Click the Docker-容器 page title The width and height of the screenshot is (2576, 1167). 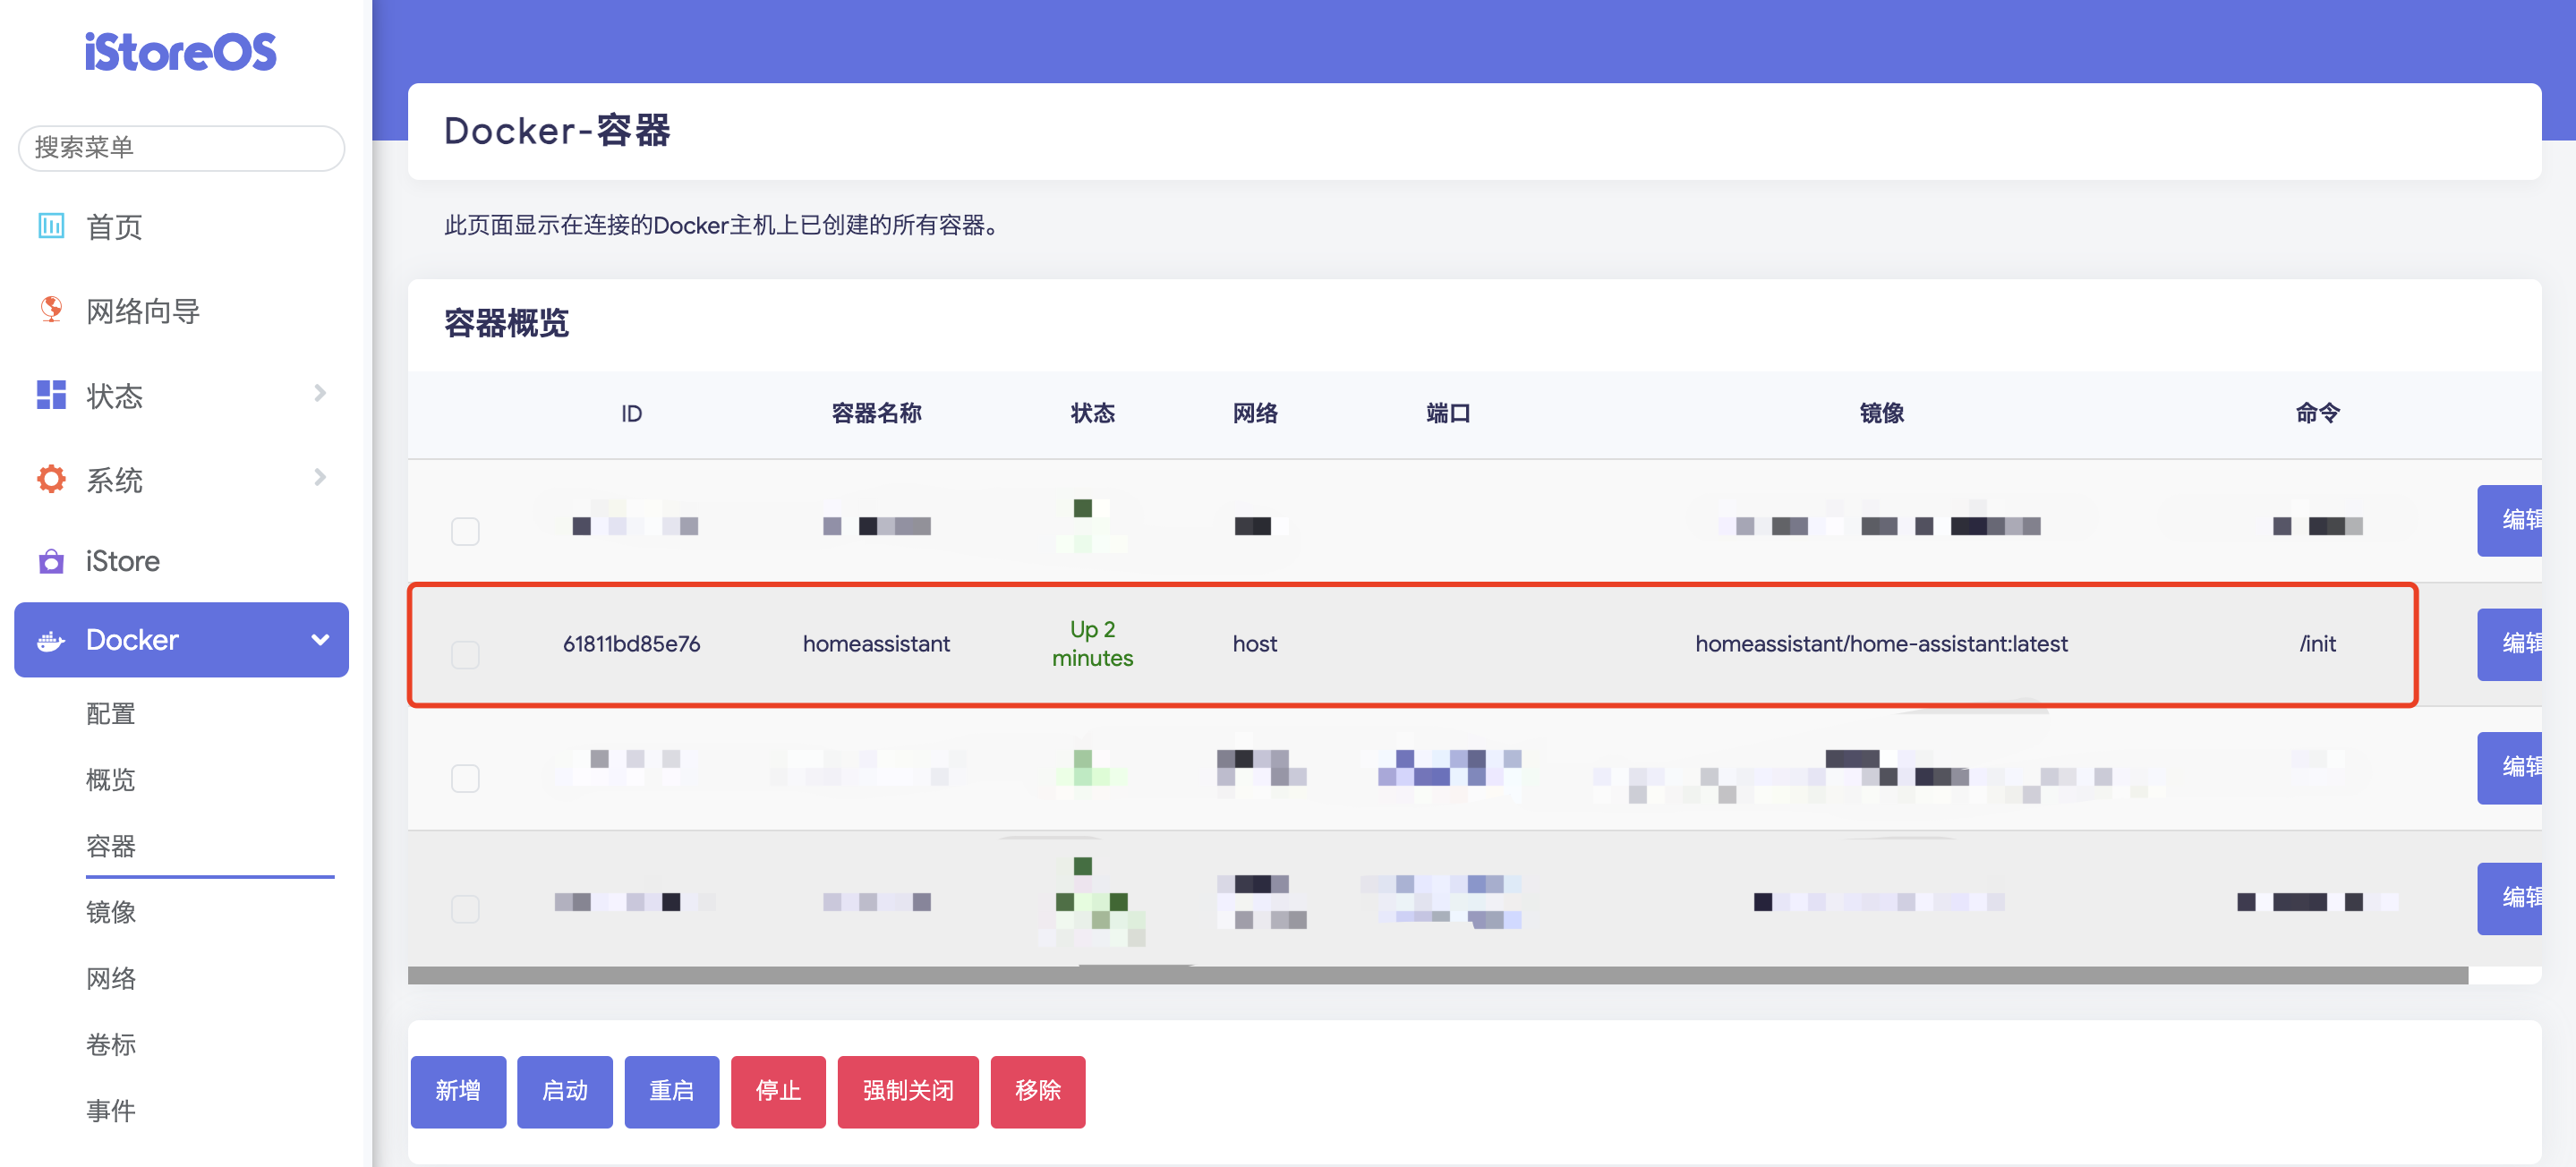(557, 131)
